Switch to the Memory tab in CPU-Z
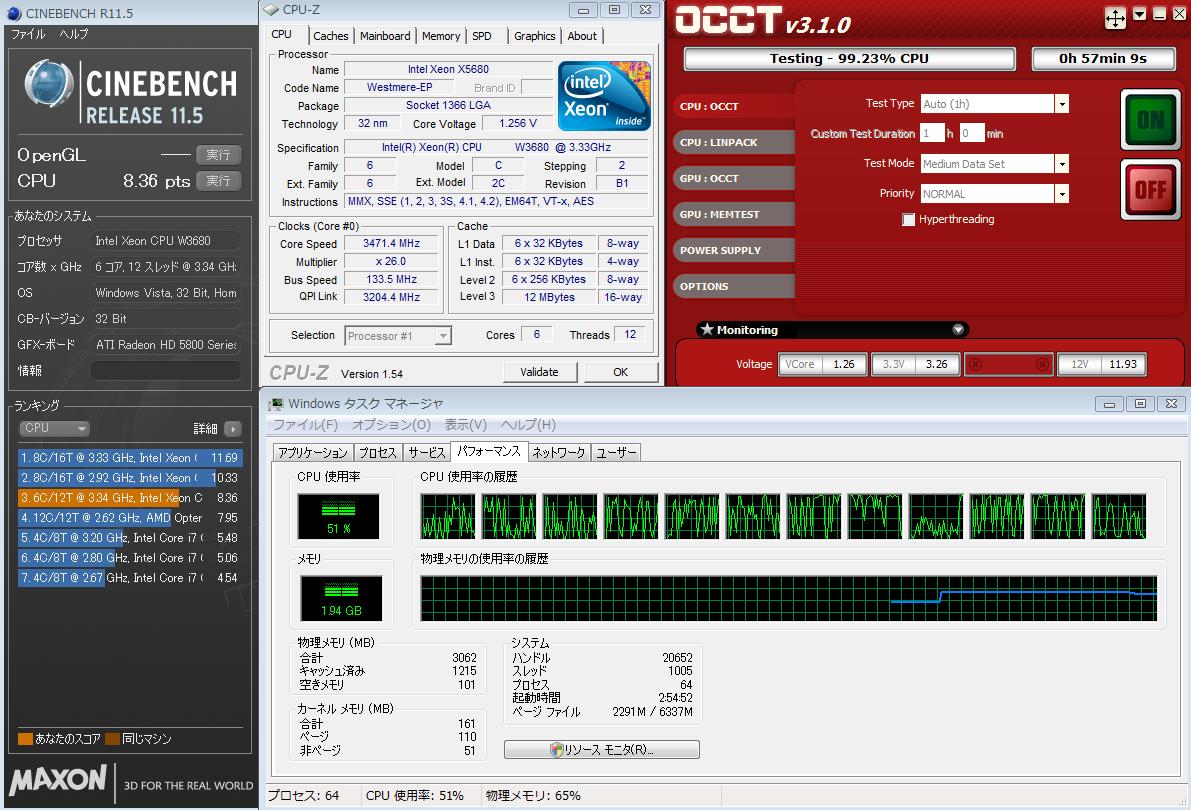Viewport: 1191px width, 810px height. [x=441, y=36]
